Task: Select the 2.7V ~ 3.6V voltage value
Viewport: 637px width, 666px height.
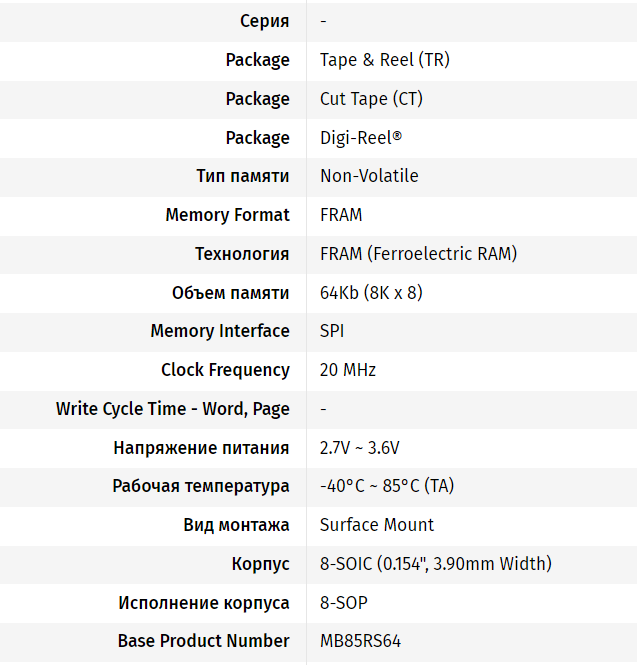Action: [359, 448]
